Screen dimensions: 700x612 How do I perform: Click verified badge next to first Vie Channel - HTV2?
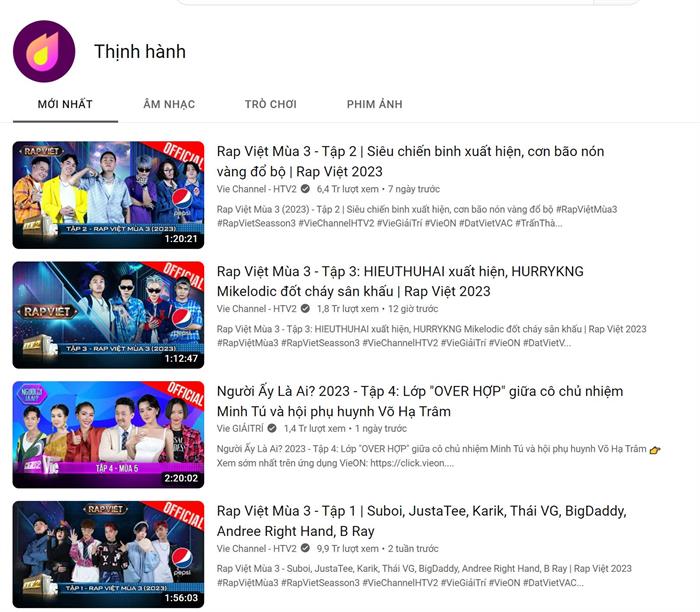coord(305,189)
